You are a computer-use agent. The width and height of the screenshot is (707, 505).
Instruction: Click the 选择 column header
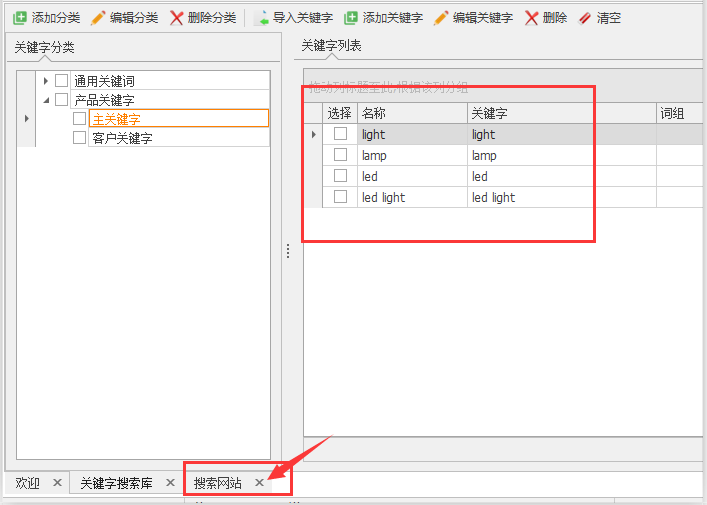click(340, 113)
